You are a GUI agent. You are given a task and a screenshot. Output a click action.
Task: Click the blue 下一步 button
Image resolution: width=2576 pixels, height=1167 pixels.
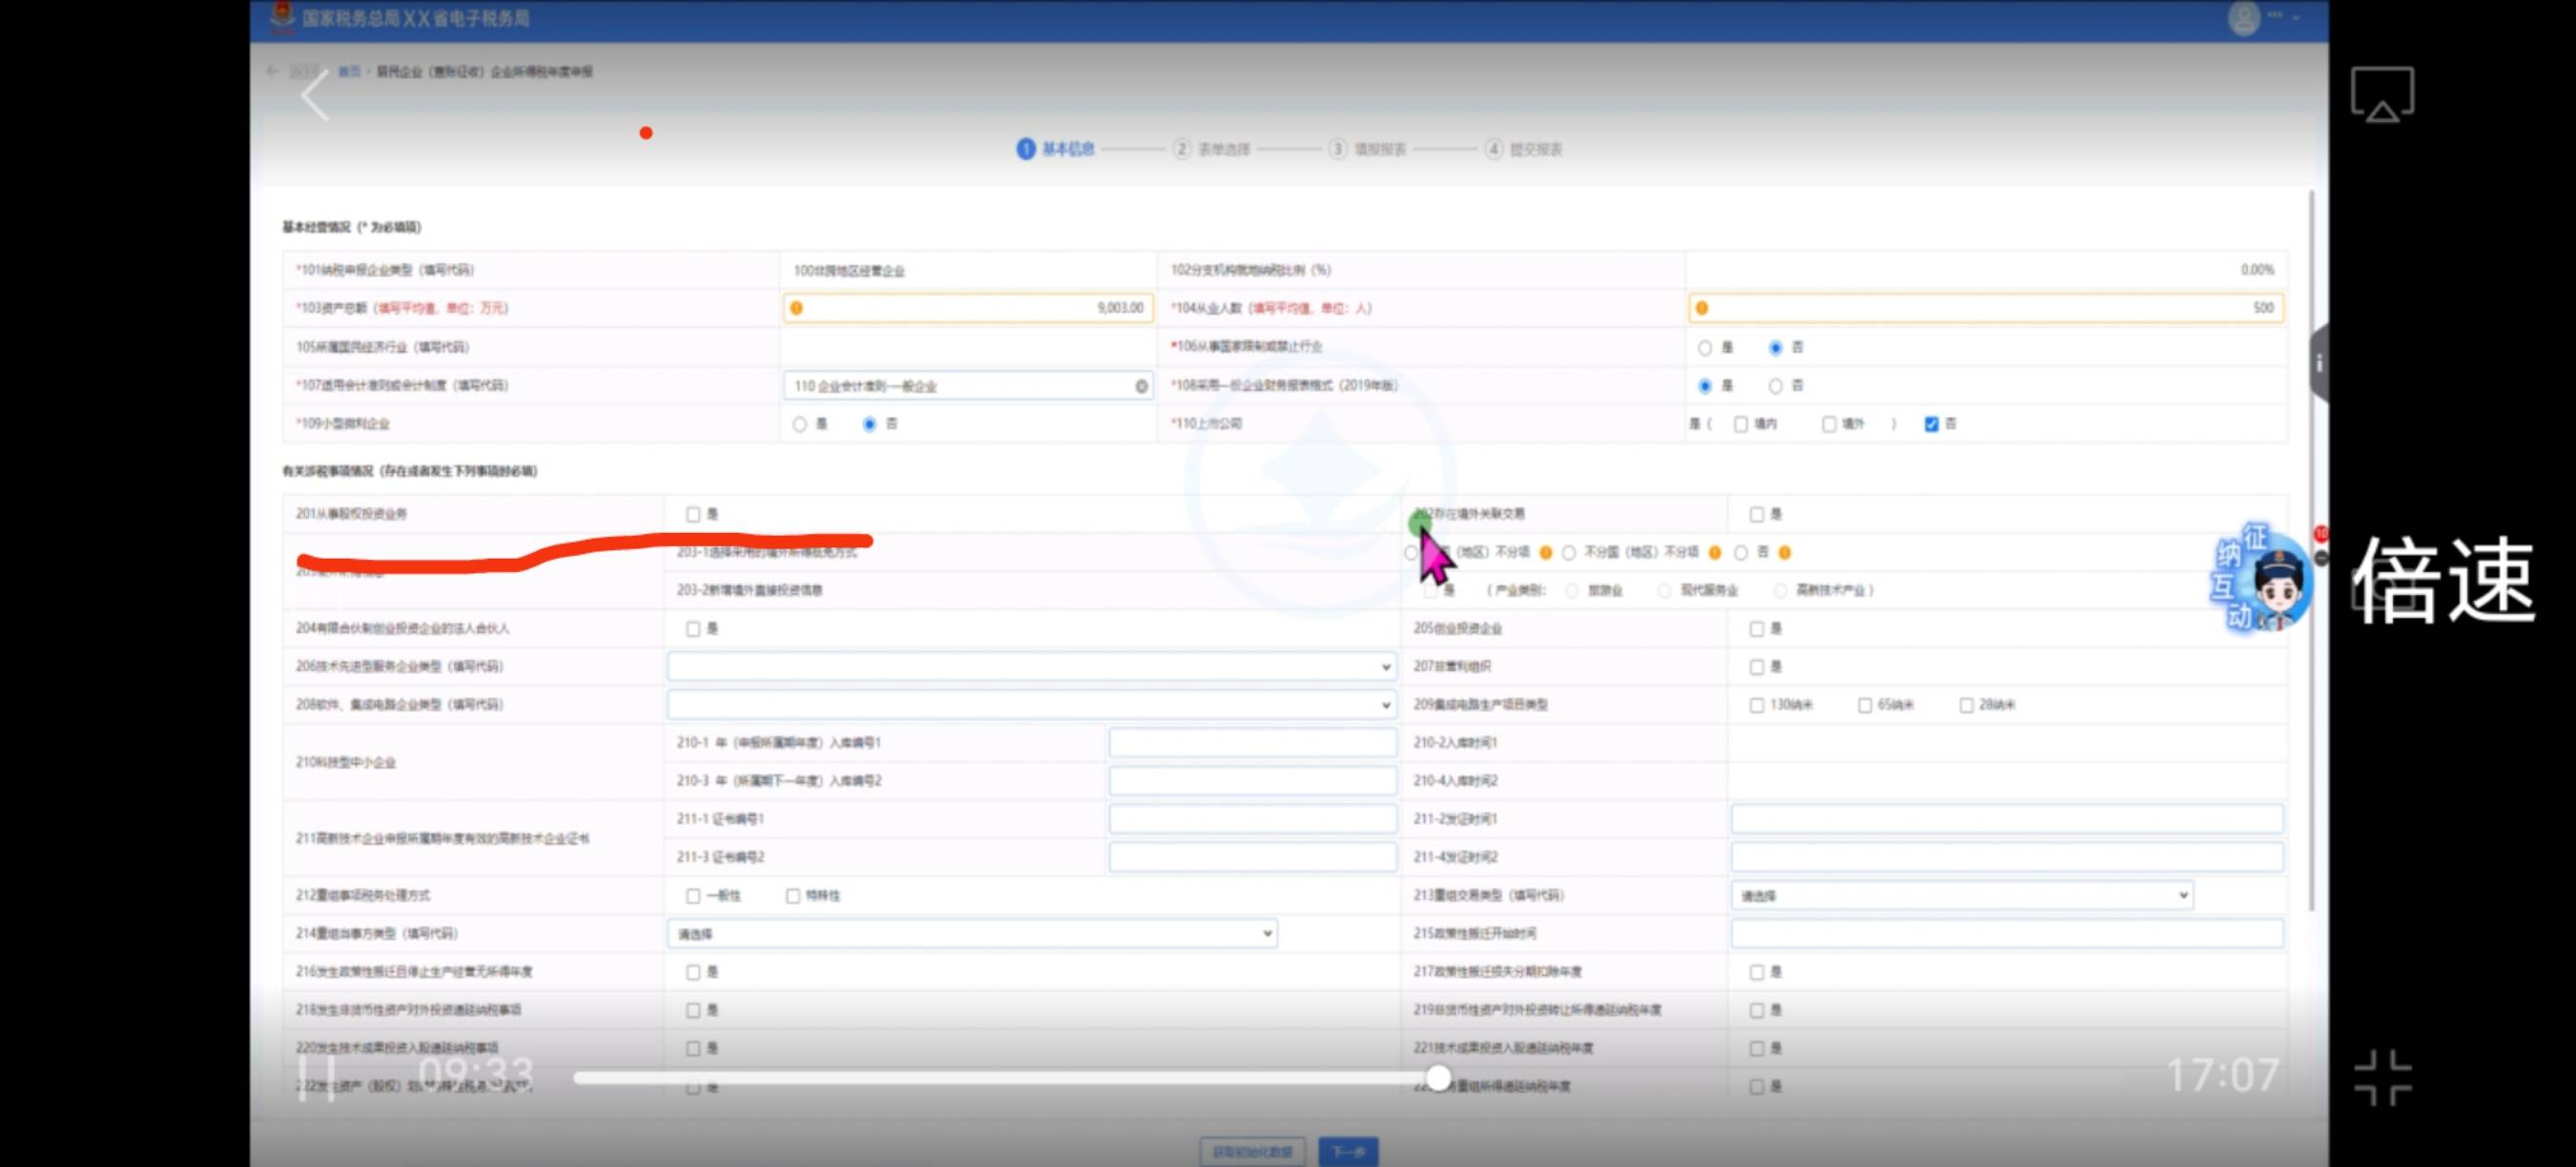pos(1348,1152)
